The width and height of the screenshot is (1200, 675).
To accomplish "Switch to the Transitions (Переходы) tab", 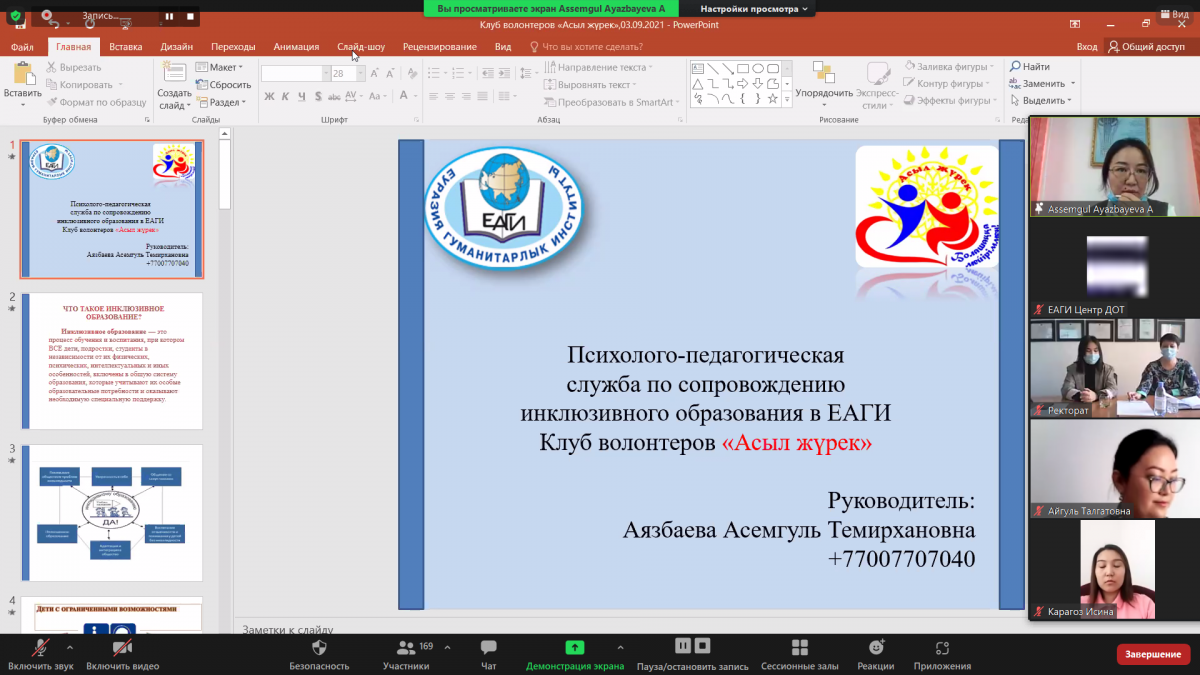I will [x=233, y=46].
